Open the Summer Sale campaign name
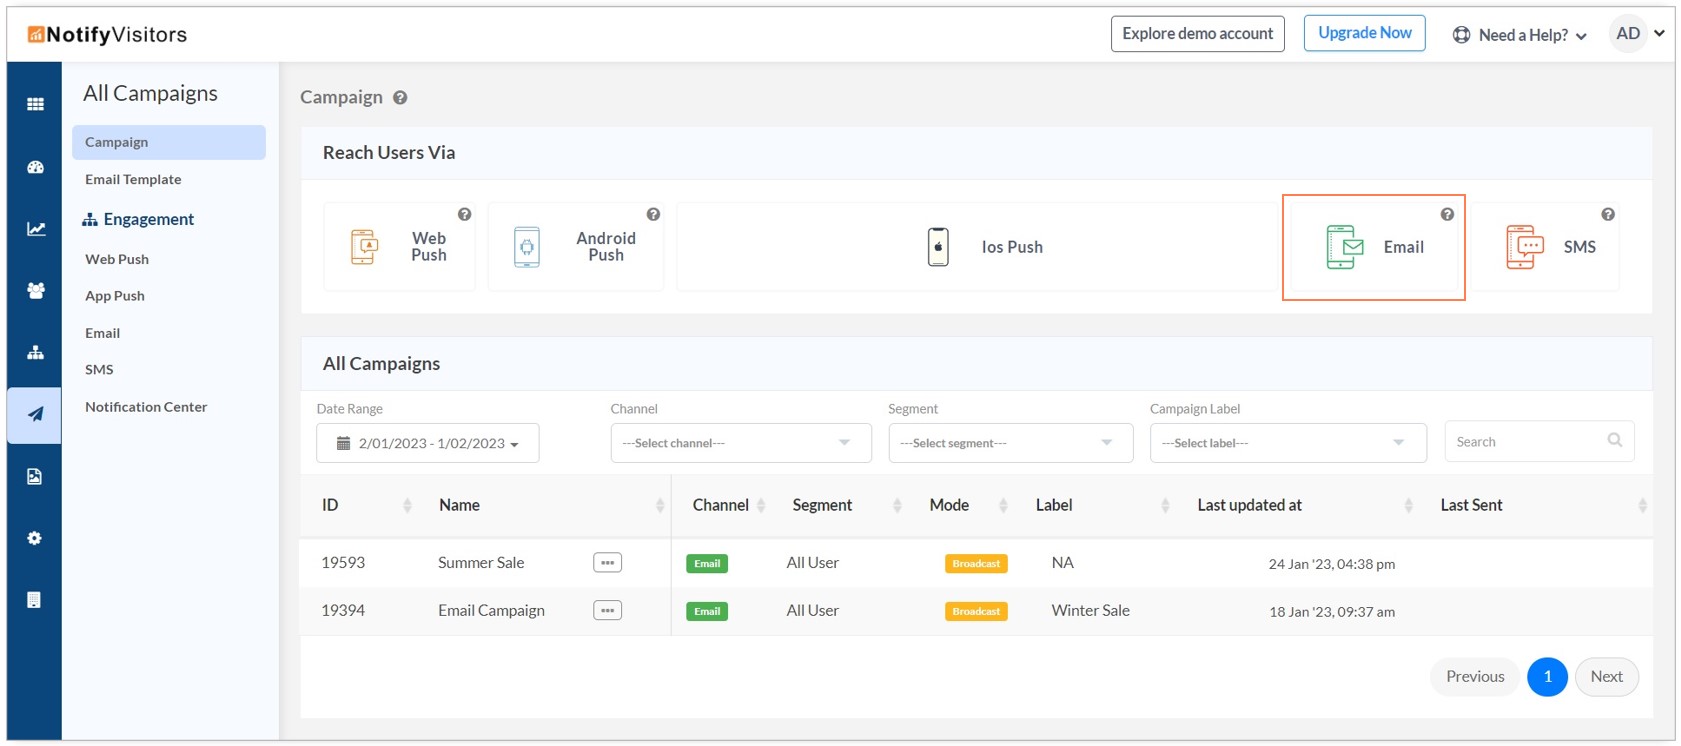The image size is (1681, 746). tap(481, 563)
